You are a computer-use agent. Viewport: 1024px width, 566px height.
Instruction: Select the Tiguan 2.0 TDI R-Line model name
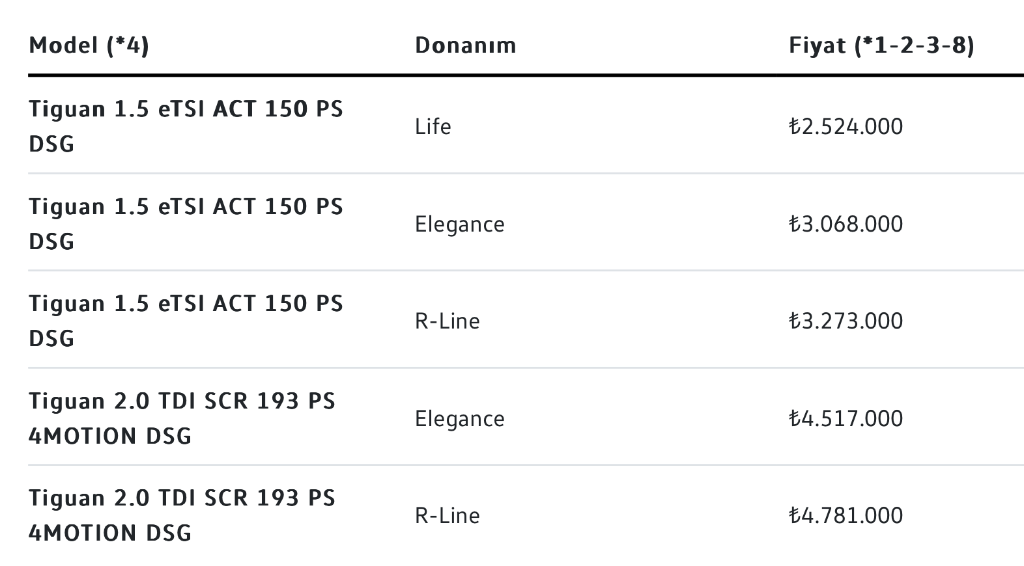click(182, 516)
